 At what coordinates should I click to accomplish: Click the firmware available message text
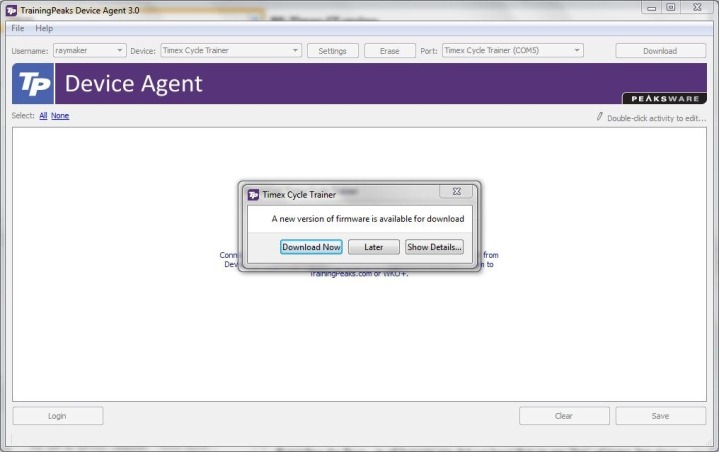[368, 219]
